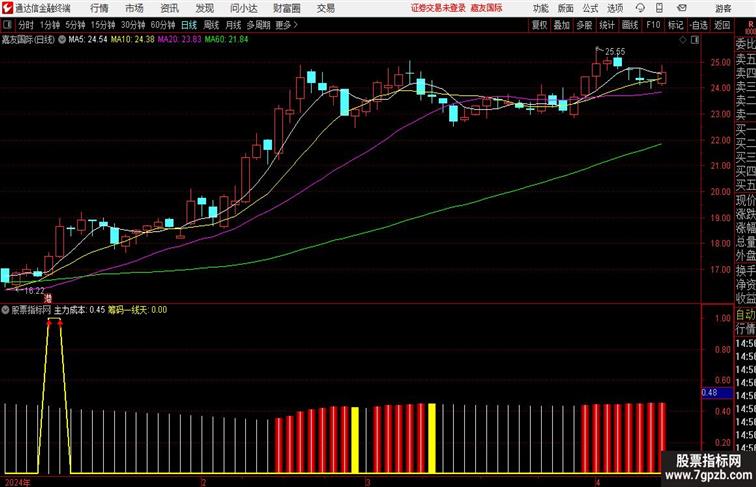This screenshot has height=487, width=756.
Task: Click the MA5: 24.54 value label
Action: tap(88, 40)
